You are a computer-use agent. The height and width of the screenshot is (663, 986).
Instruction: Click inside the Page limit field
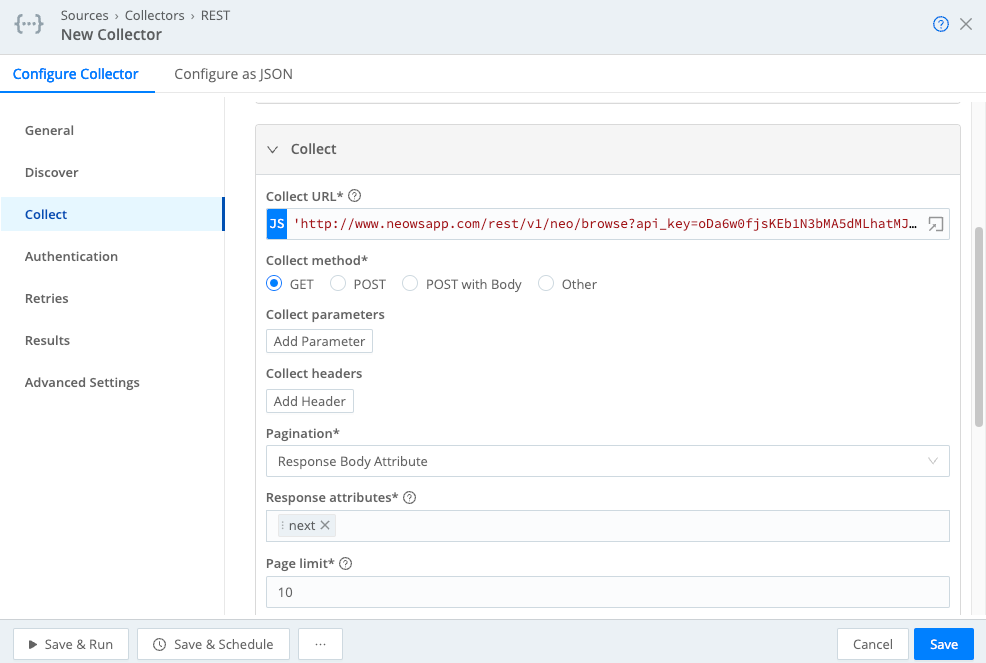click(x=607, y=592)
